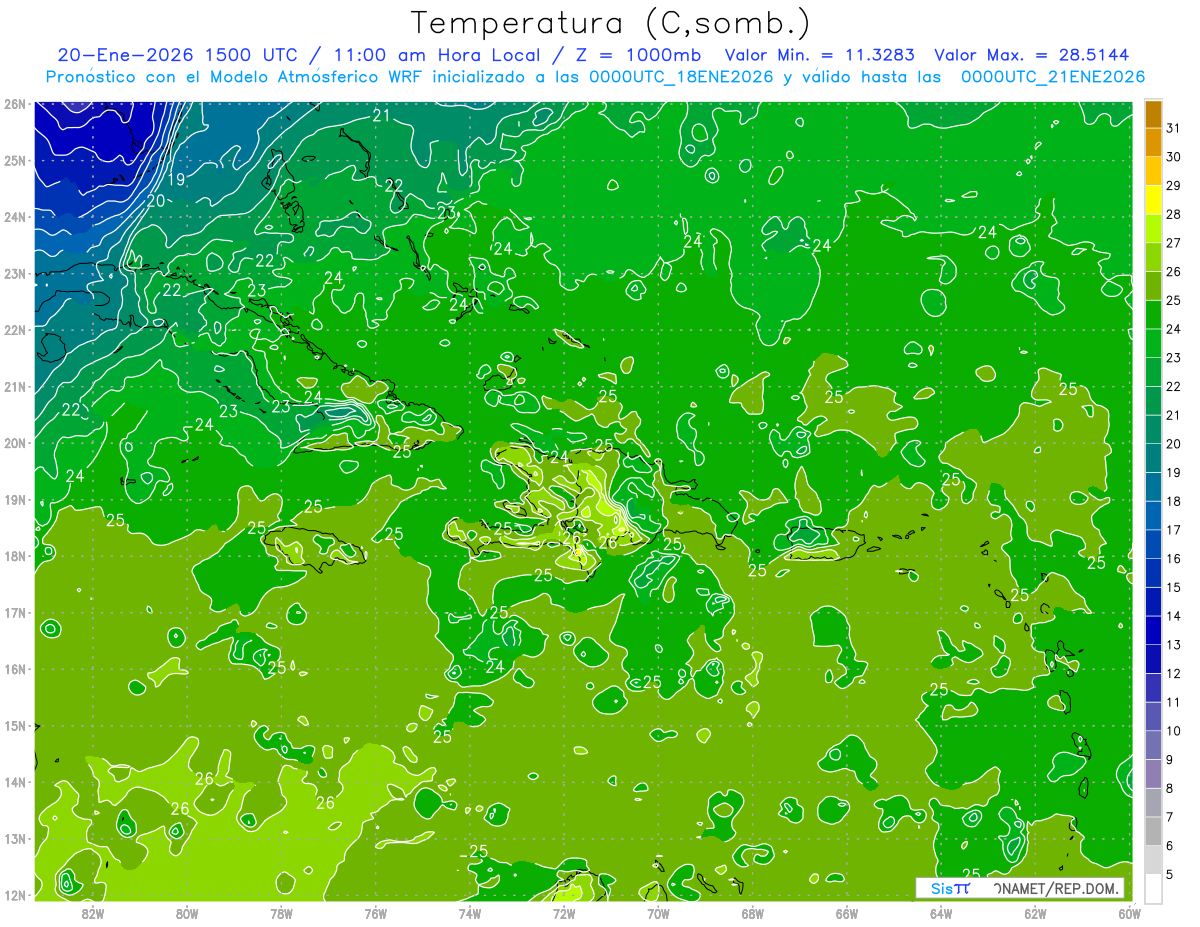The height and width of the screenshot is (927, 1200).
Task: Click the "24N" latitude axis label
Action: (14, 217)
